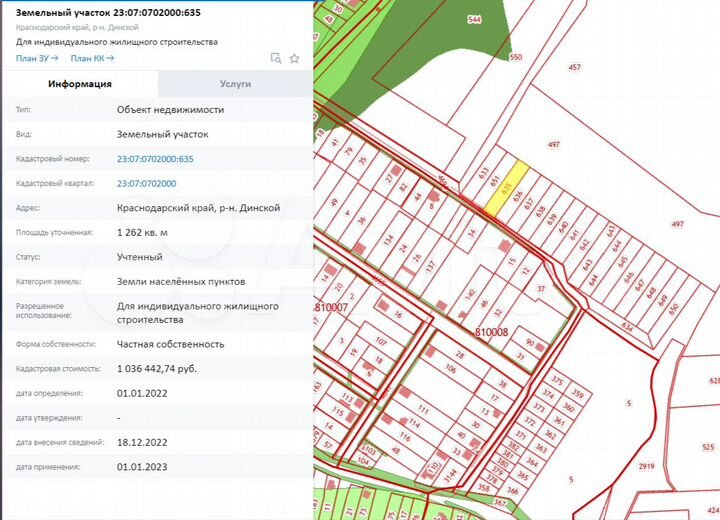This screenshot has height=520, width=720.
Task: Select parcel 636 on the map
Action: pos(518,196)
